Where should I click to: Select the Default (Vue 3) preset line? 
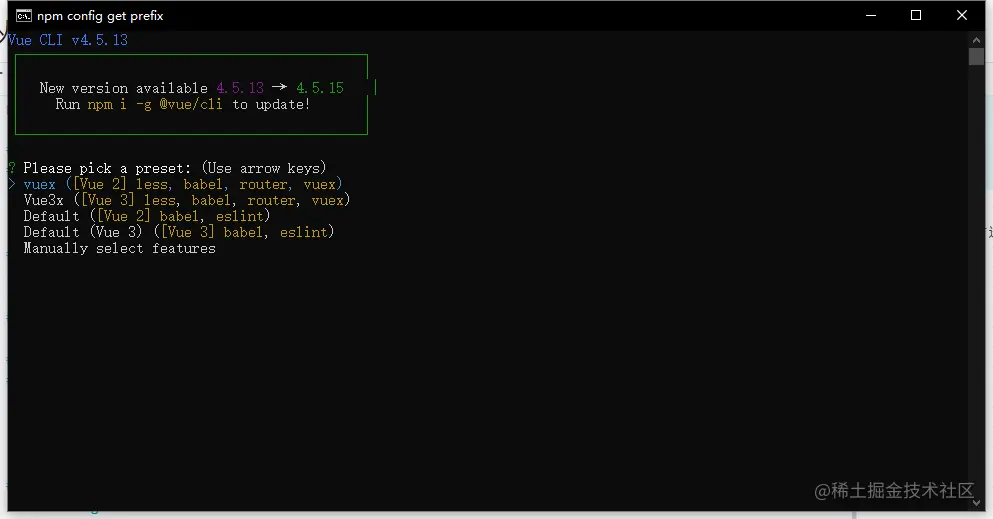coord(179,232)
